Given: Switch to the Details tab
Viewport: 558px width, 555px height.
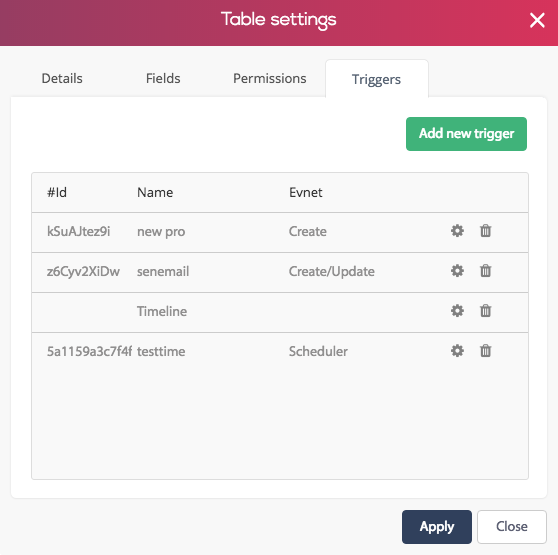Looking at the screenshot, I should point(62,78).
